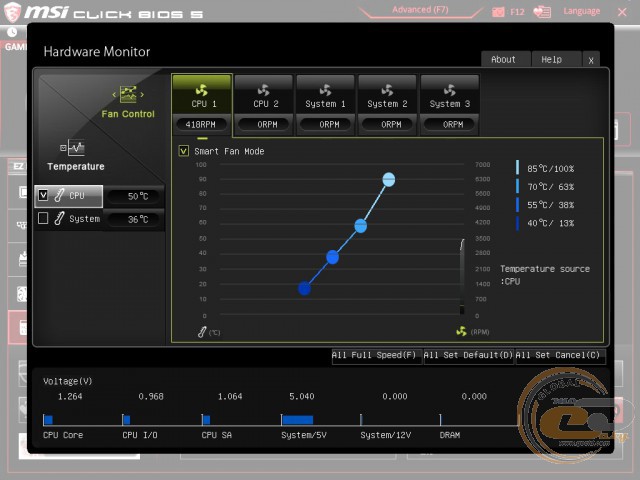Uncheck the CPU temperature checkbox
This screenshot has width=640, height=480.
(43, 195)
